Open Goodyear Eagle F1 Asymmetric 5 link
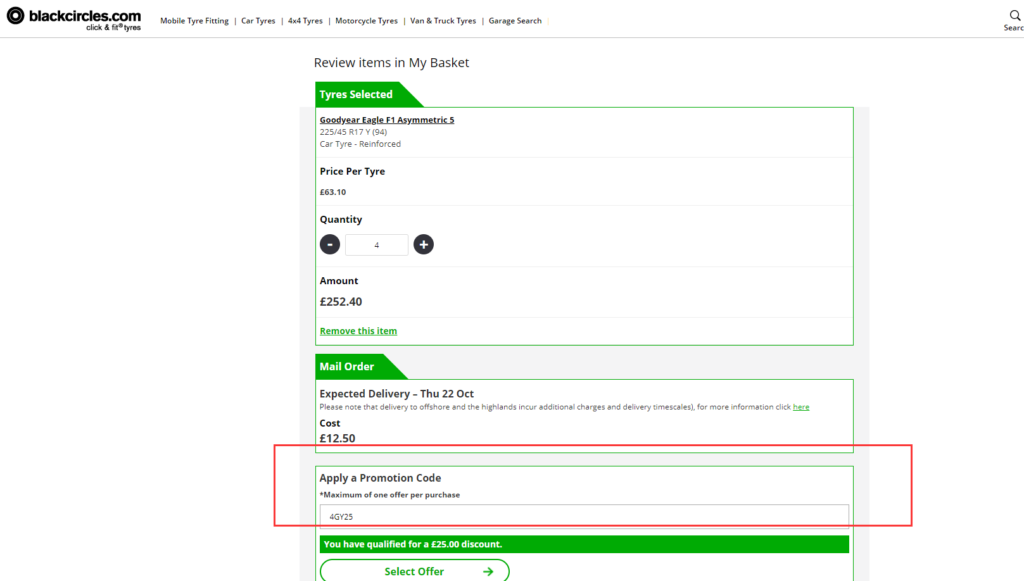This screenshot has height=581, width=1024. coord(387,120)
